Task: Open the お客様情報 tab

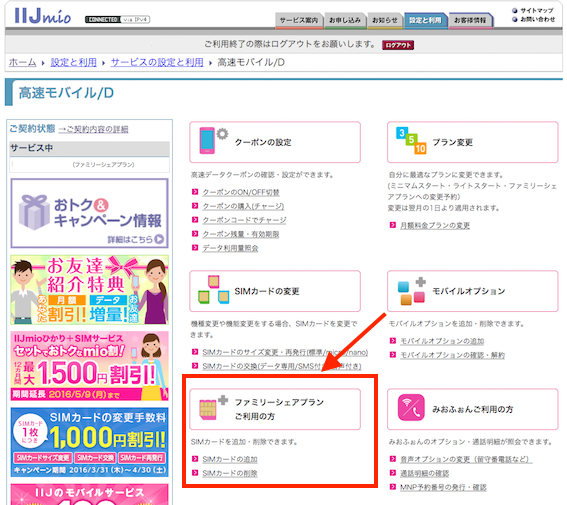Action: click(x=470, y=20)
